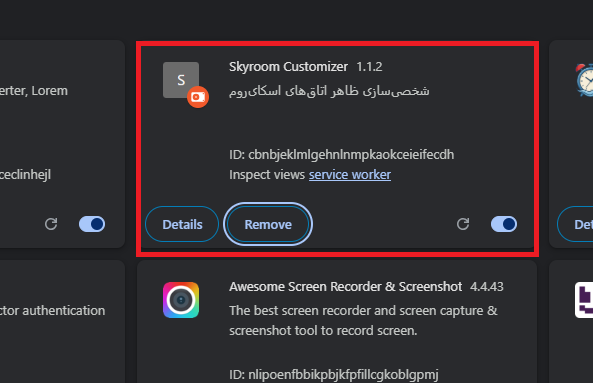Select the ID cbnbjeklmlgehnlnmpkaokceieifecdh text
This screenshot has width=593, height=383.
click(342, 155)
